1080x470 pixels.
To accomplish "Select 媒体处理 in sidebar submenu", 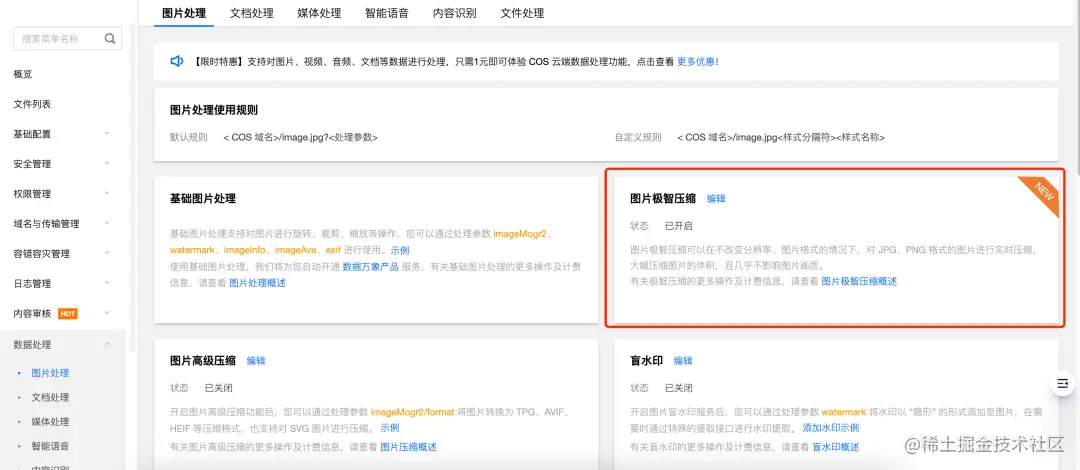I will coord(50,422).
